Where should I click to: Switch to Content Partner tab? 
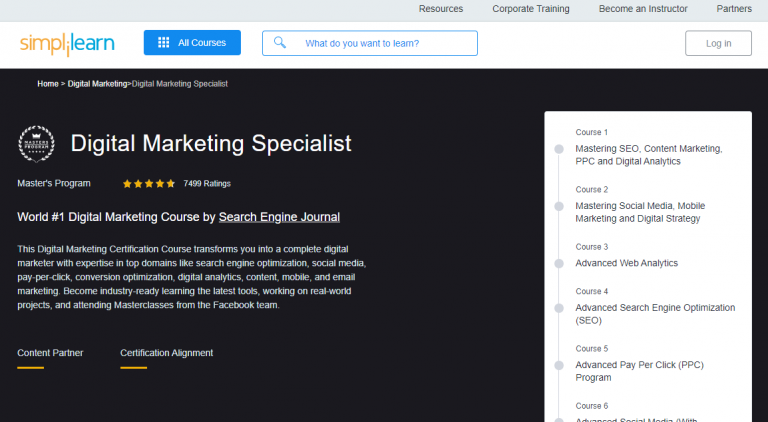point(50,353)
